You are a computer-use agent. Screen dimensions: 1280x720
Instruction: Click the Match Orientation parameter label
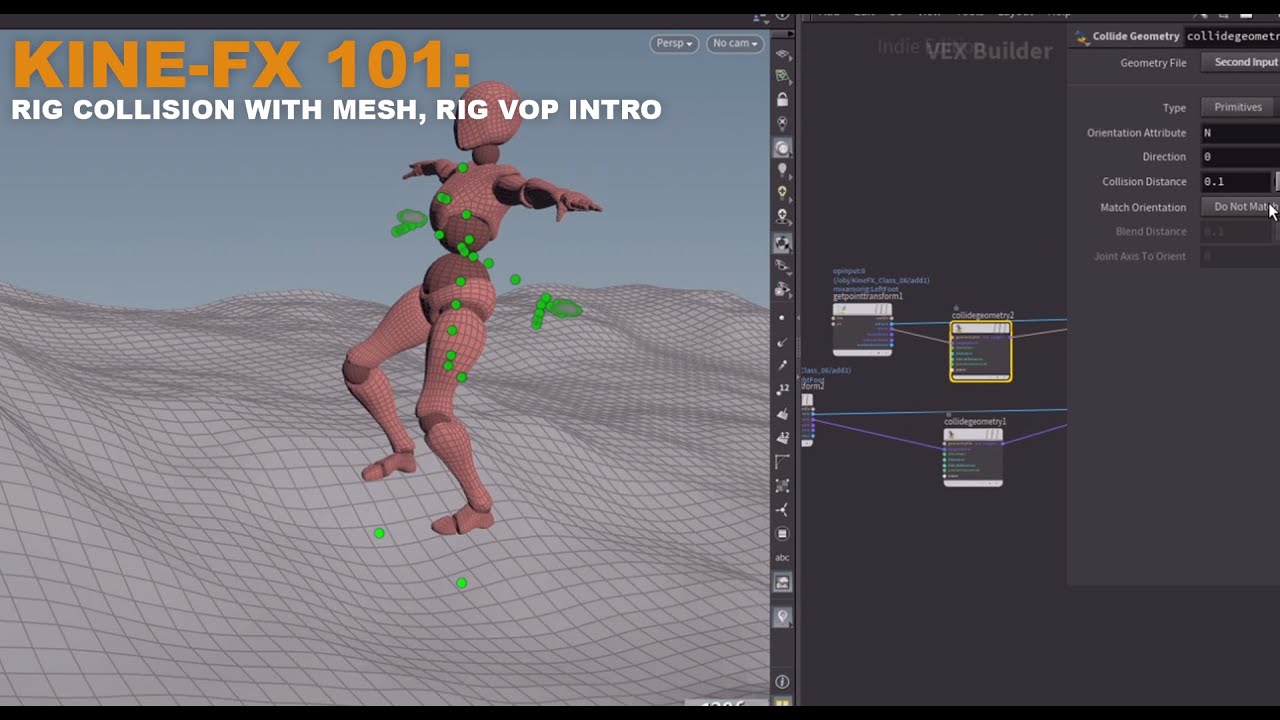(1143, 207)
